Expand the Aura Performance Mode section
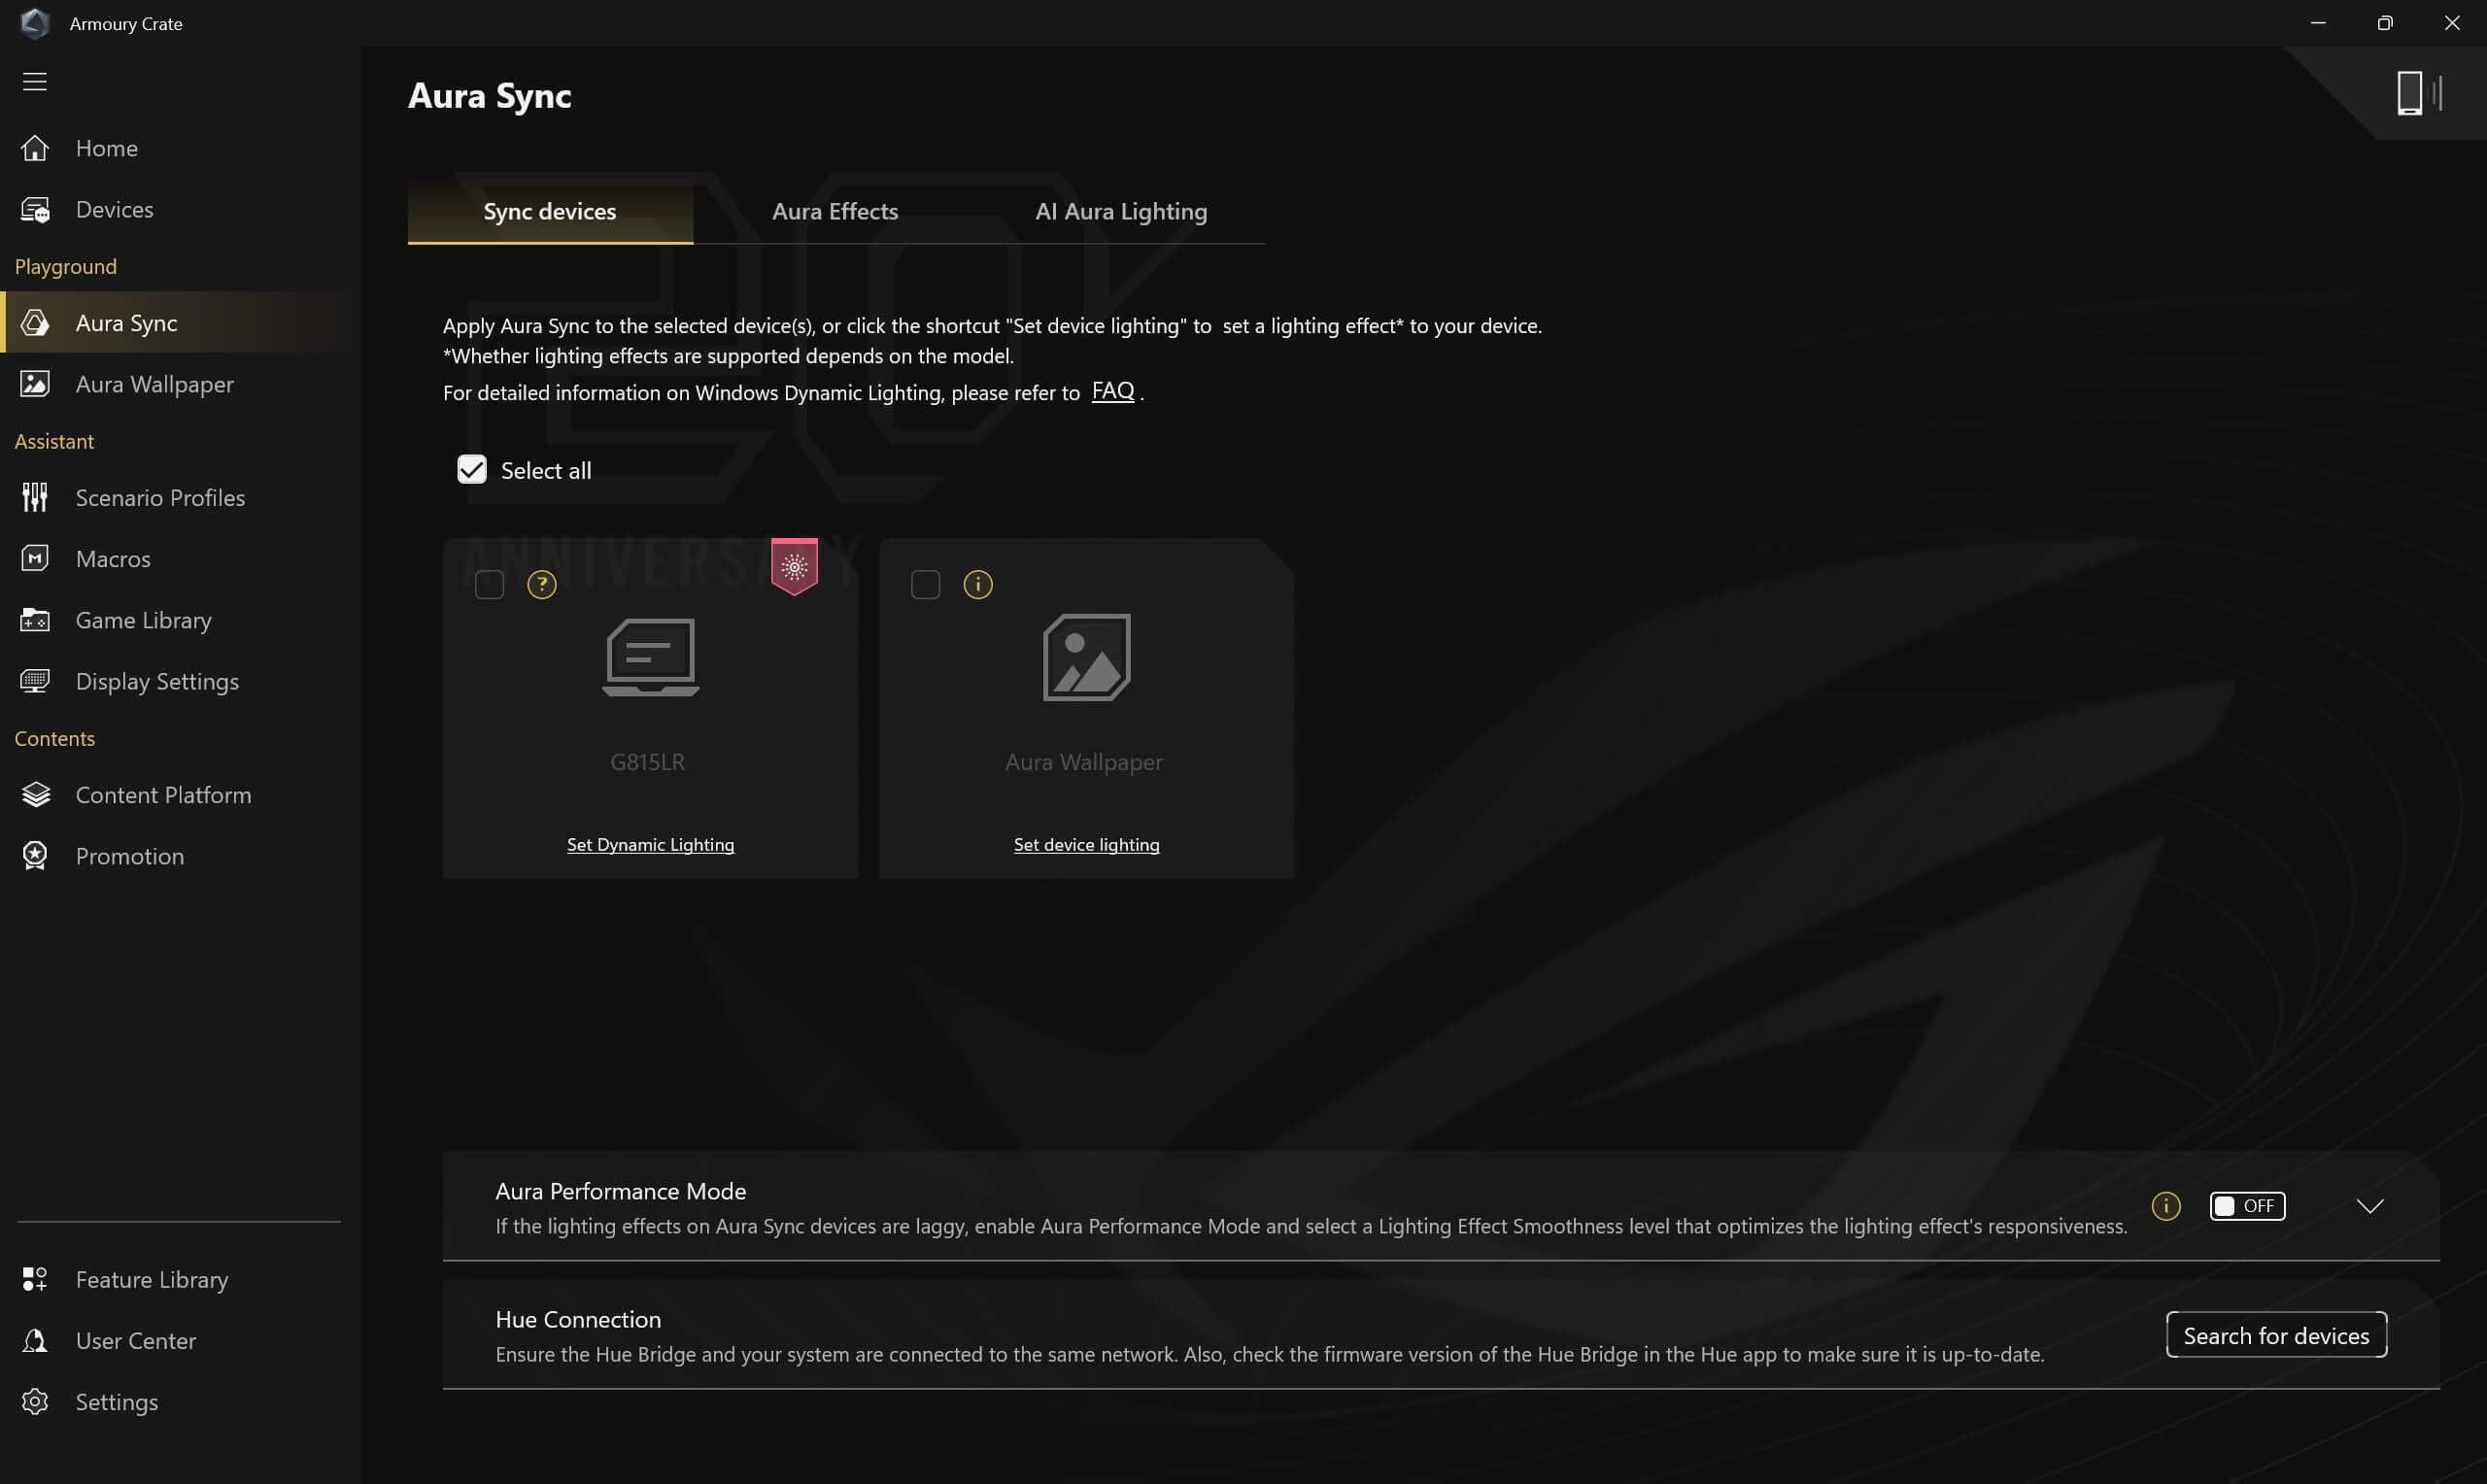The height and width of the screenshot is (1484, 2487). coord(2370,1206)
